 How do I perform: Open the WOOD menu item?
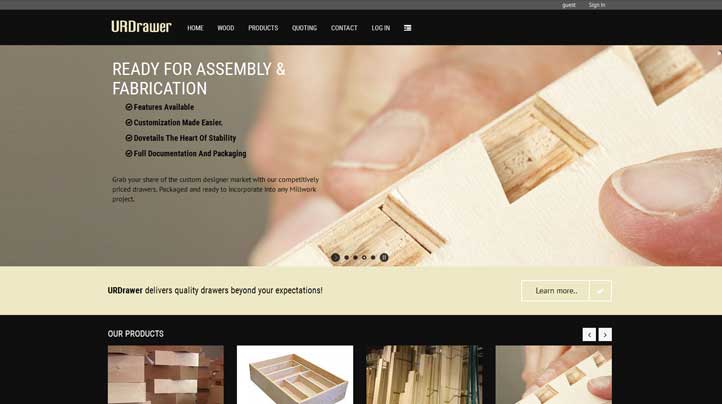[226, 28]
